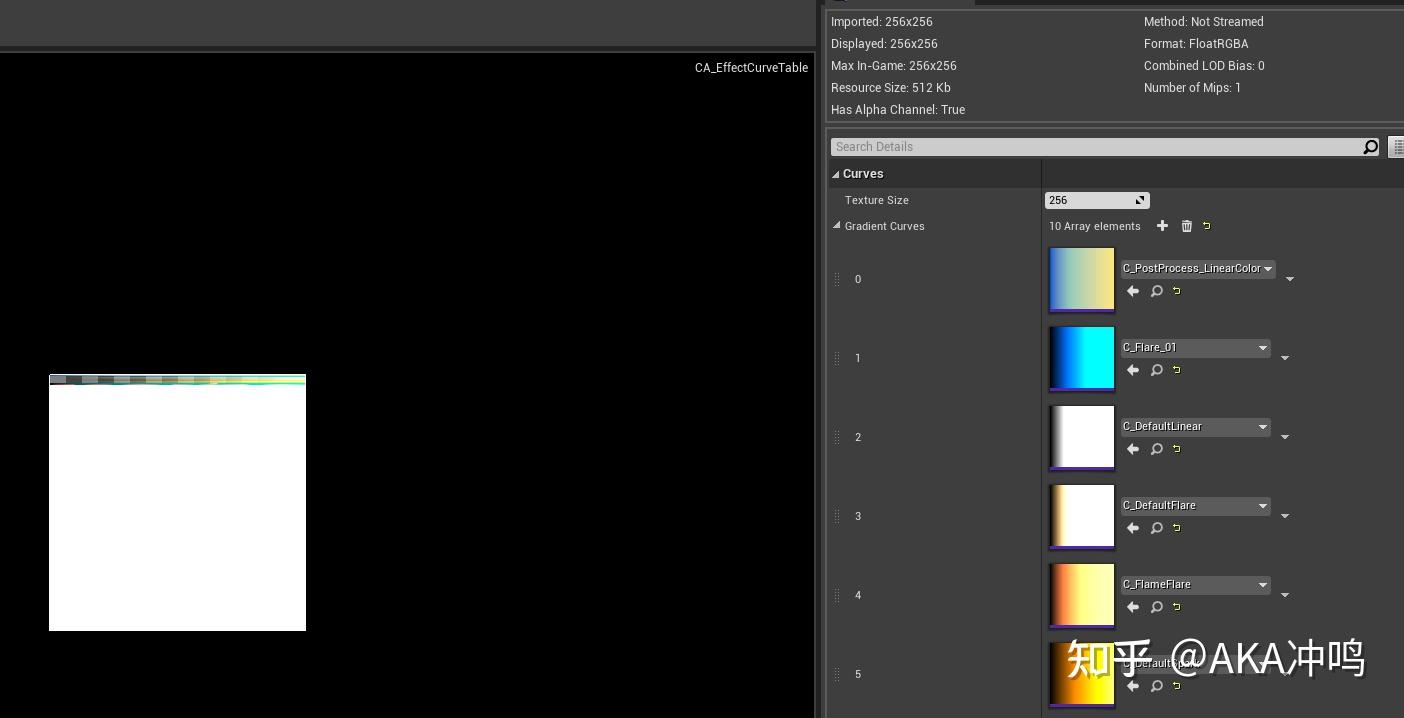Reset Gradient Curves array to default
This screenshot has height=718, width=1404.
click(x=1206, y=226)
